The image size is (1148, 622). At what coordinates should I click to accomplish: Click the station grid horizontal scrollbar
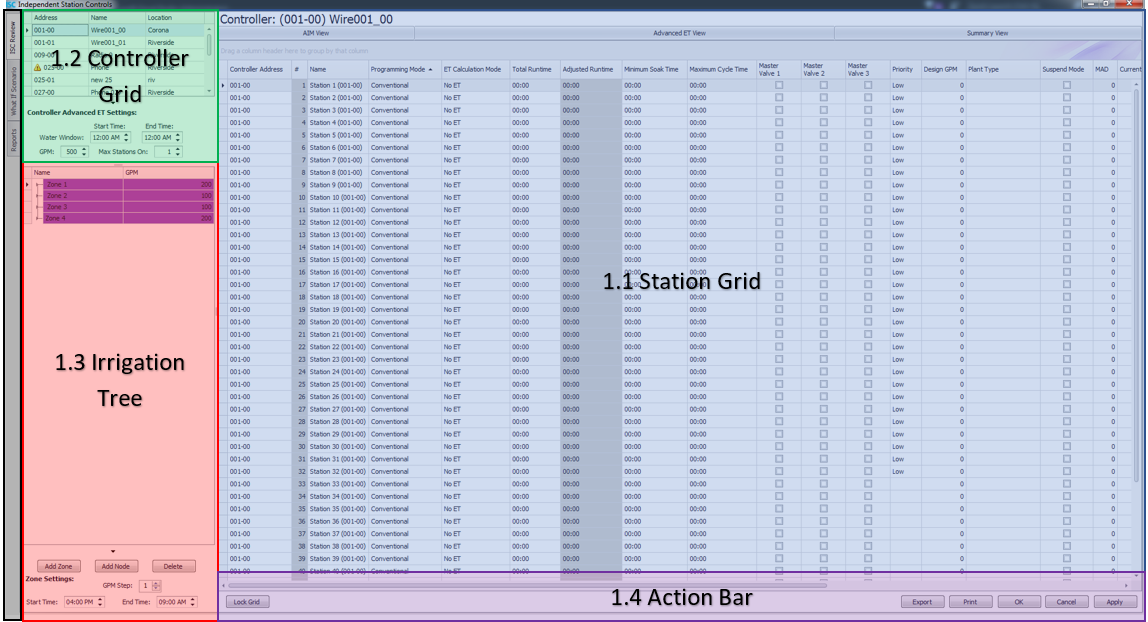click(x=527, y=585)
